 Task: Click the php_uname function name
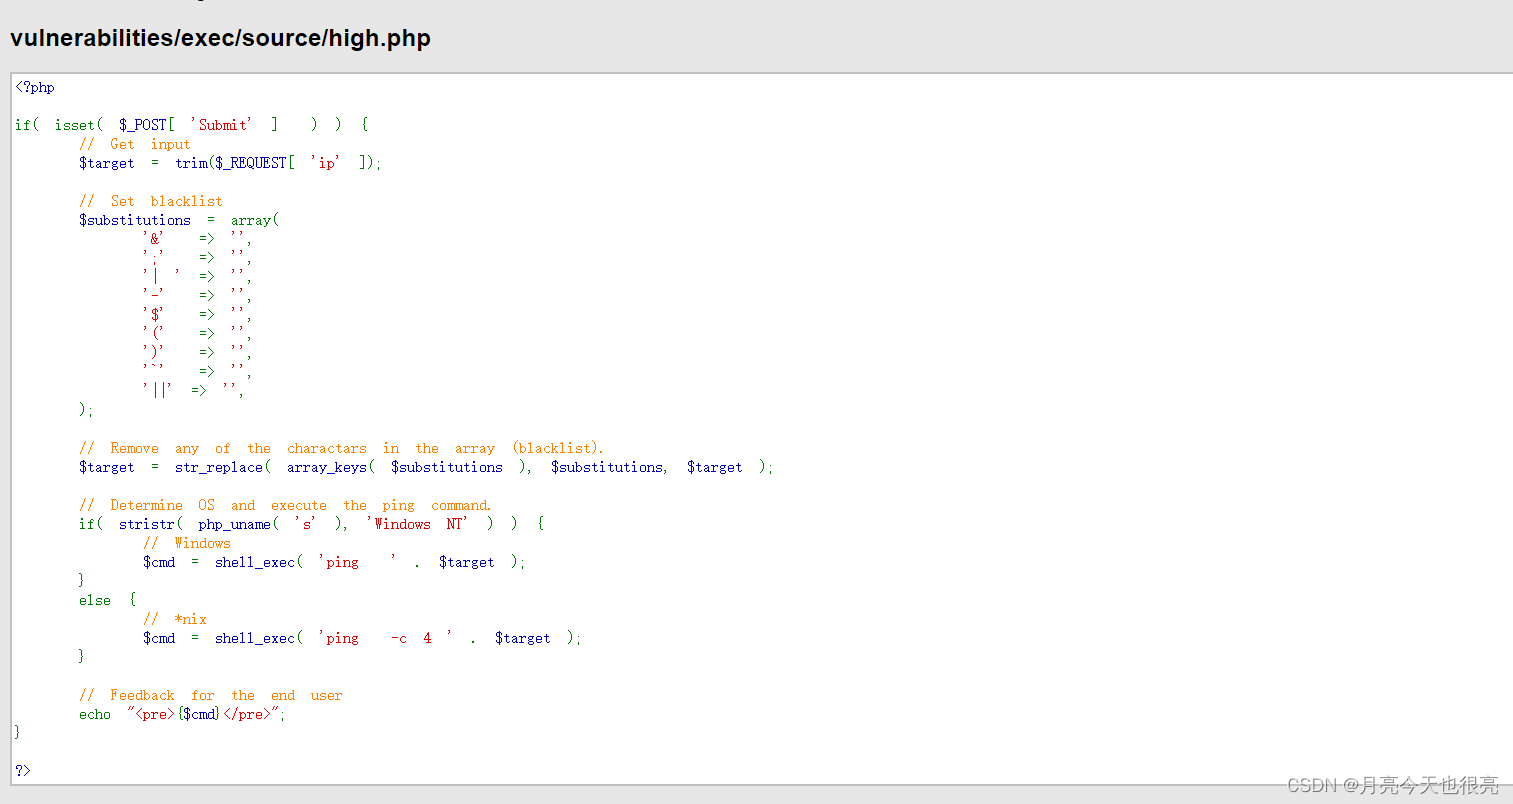(235, 524)
